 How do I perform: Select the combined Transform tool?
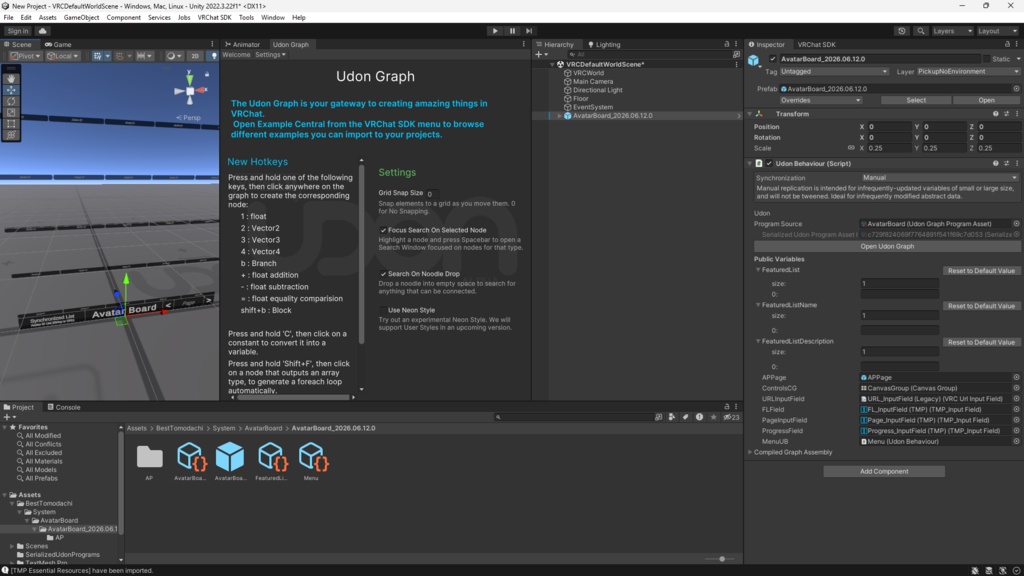point(11,135)
